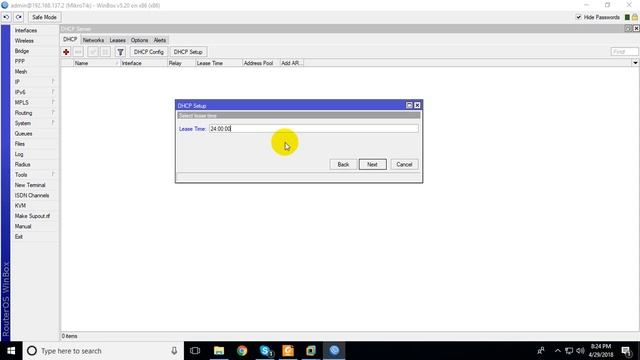Expand the Routing submenu
This screenshot has height=360, width=640.
click(36, 113)
